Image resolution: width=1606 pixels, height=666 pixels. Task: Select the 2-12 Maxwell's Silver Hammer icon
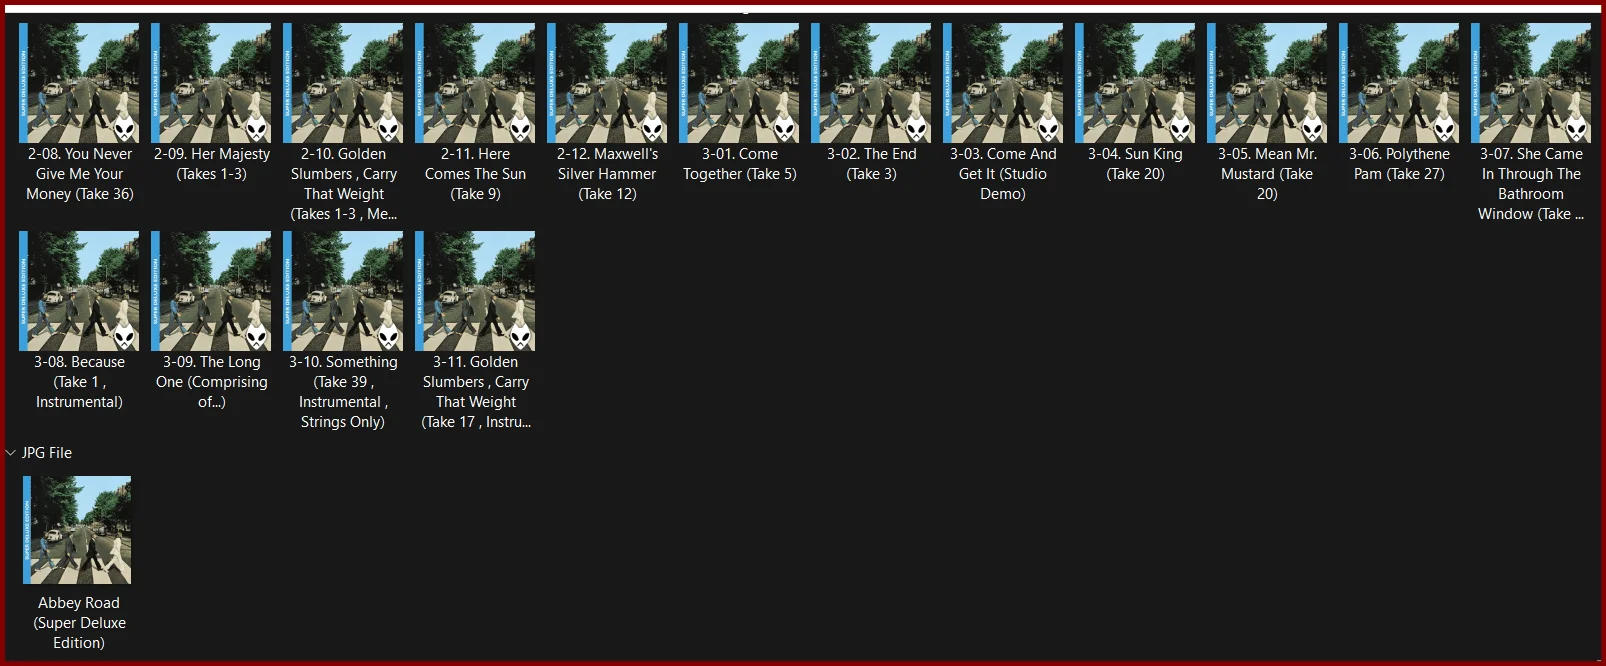coord(607,83)
